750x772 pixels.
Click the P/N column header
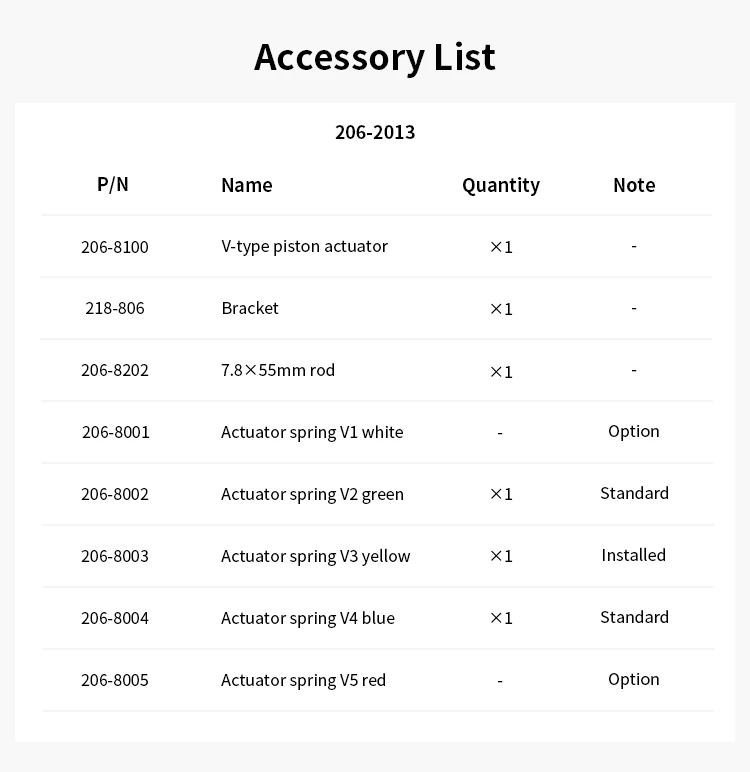[x=113, y=185]
